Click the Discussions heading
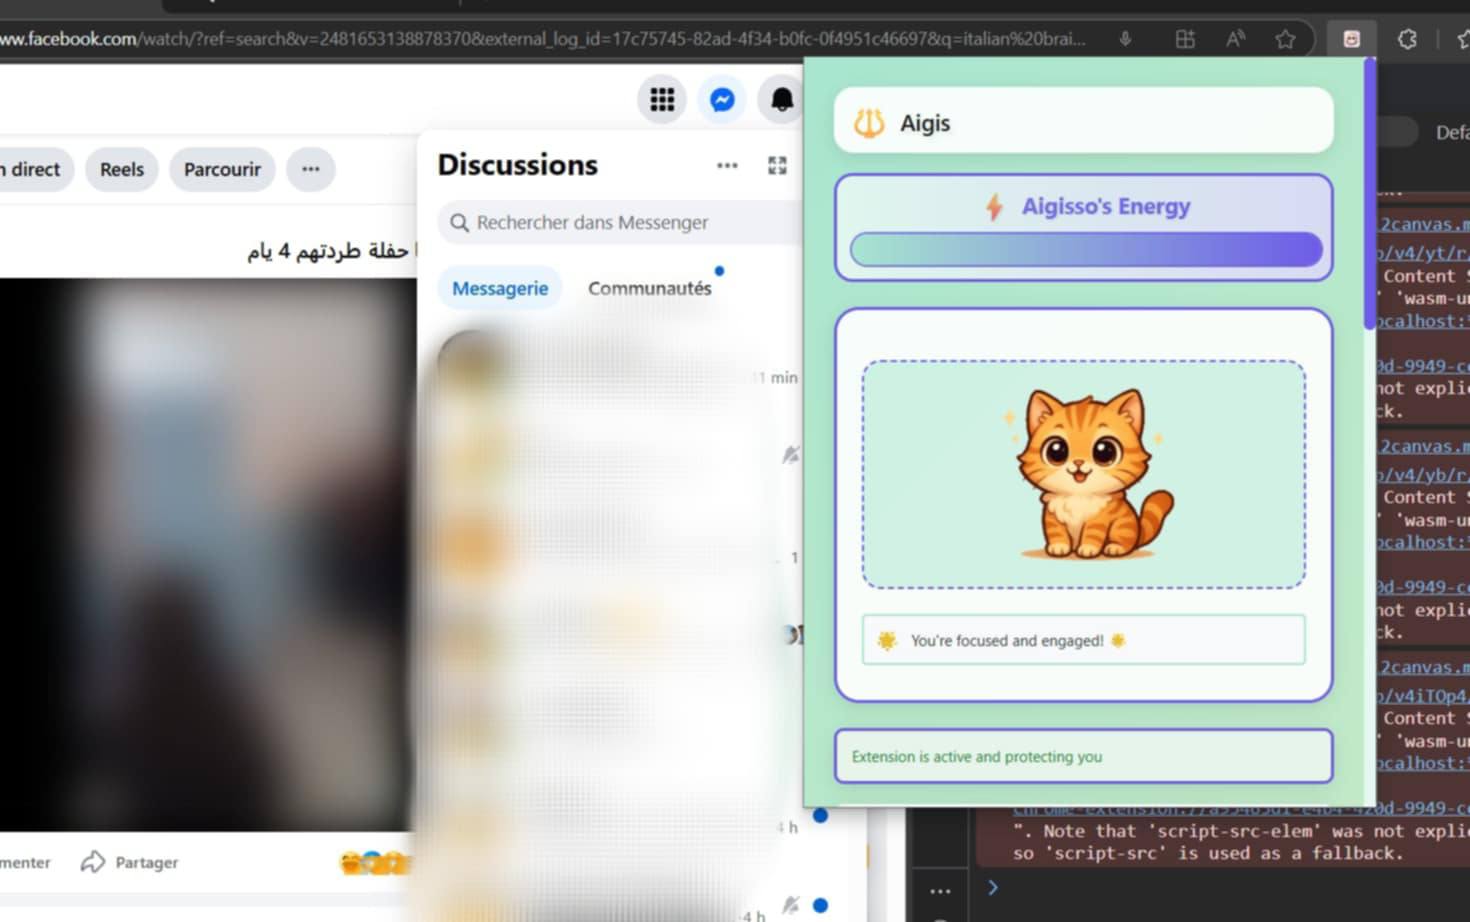This screenshot has height=922, width=1470. click(518, 165)
